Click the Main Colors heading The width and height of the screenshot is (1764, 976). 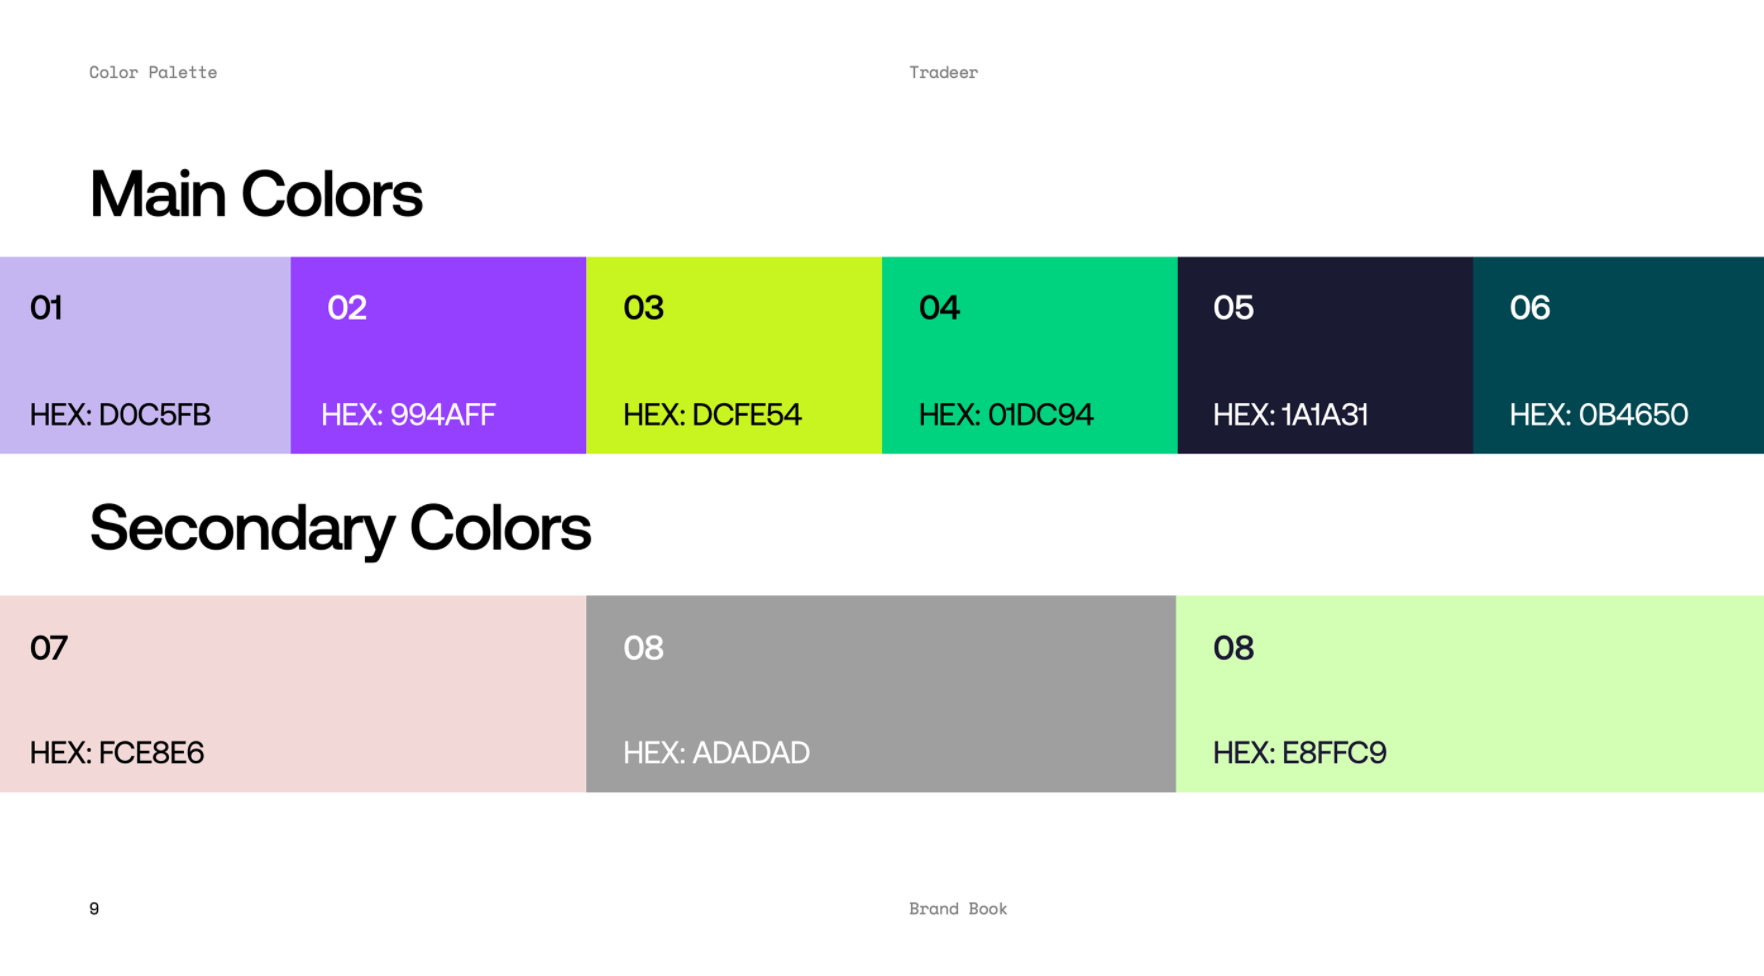click(x=256, y=194)
